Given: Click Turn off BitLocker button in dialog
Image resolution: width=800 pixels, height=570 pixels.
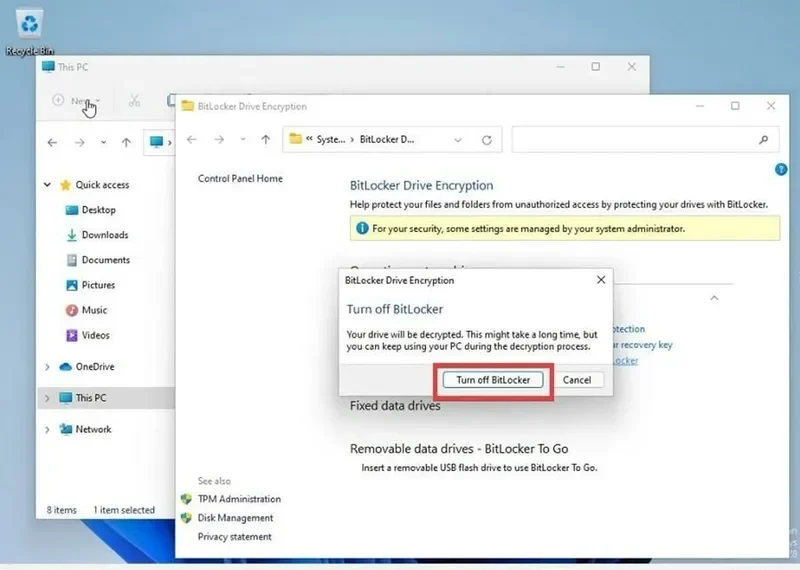Looking at the screenshot, I should click(x=493, y=380).
